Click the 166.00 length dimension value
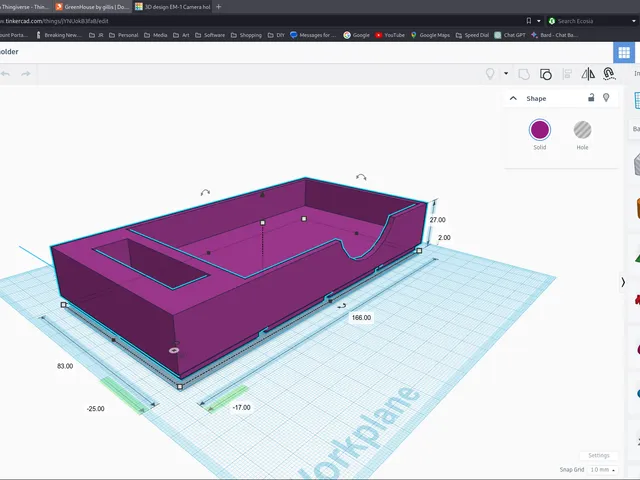This screenshot has height=480, width=640. [x=361, y=318]
